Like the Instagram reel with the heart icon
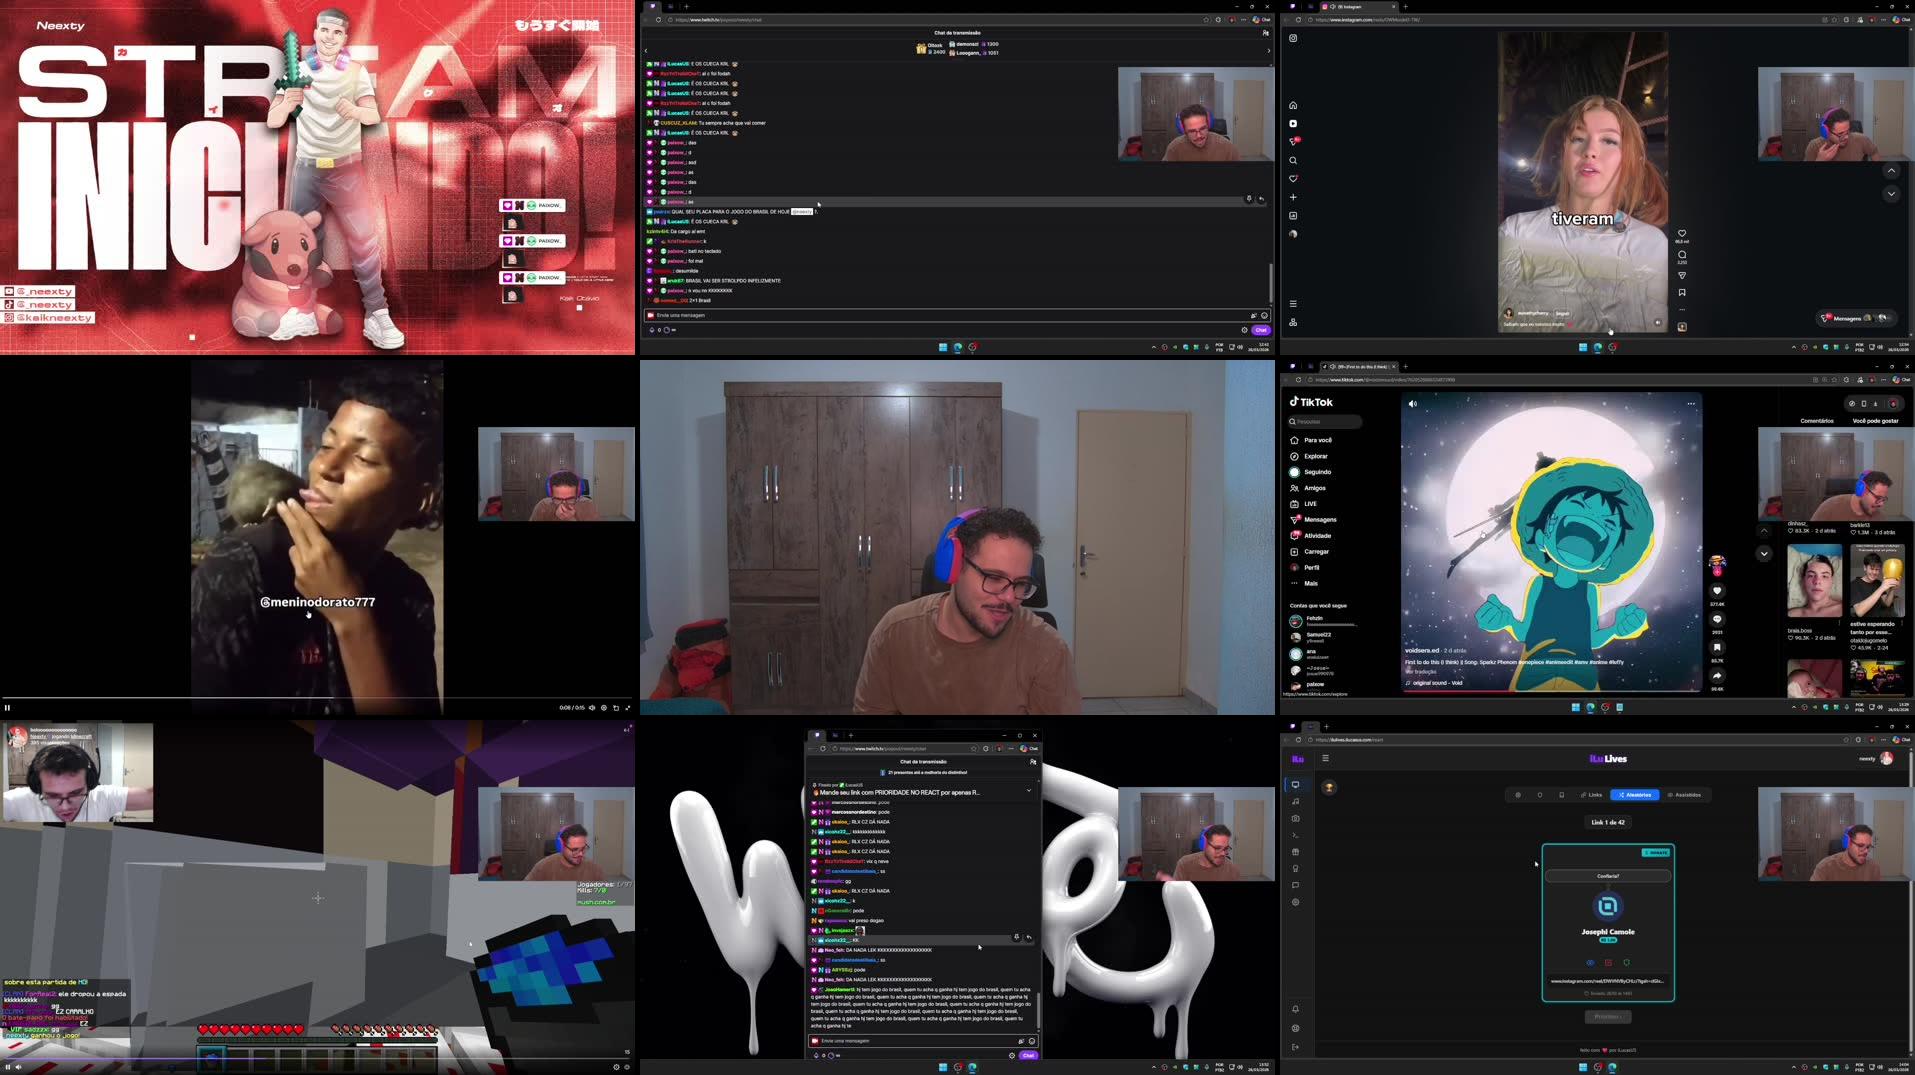Image resolution: width=1915 pixels, height=1075 pixels. [x=1682, y=231]
